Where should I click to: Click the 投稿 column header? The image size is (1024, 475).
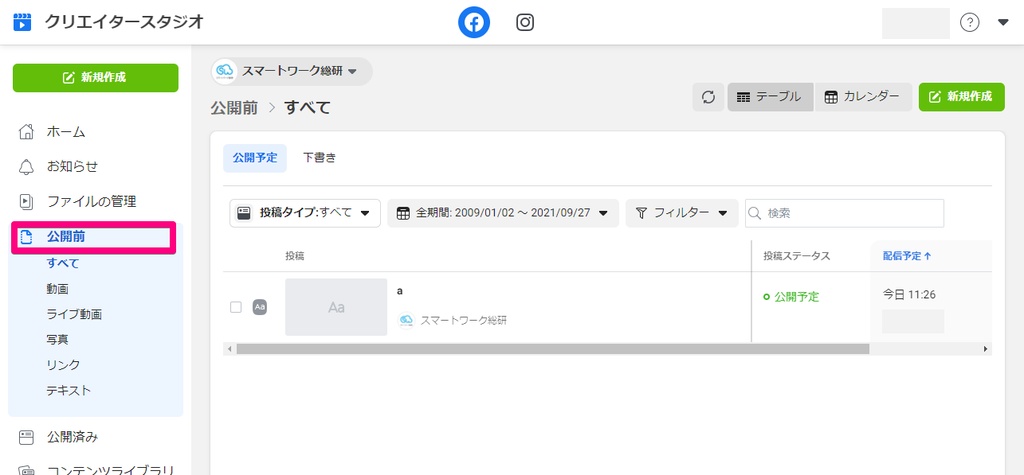(x=295, y=256)
